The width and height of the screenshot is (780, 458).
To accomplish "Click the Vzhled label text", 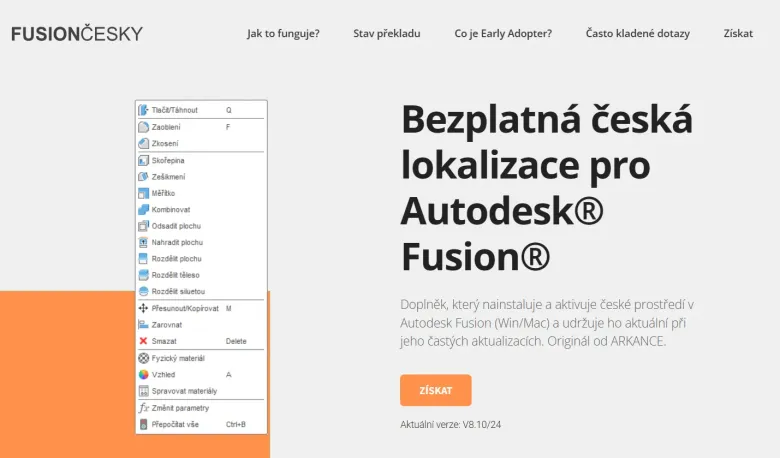I will pos(163,374).
